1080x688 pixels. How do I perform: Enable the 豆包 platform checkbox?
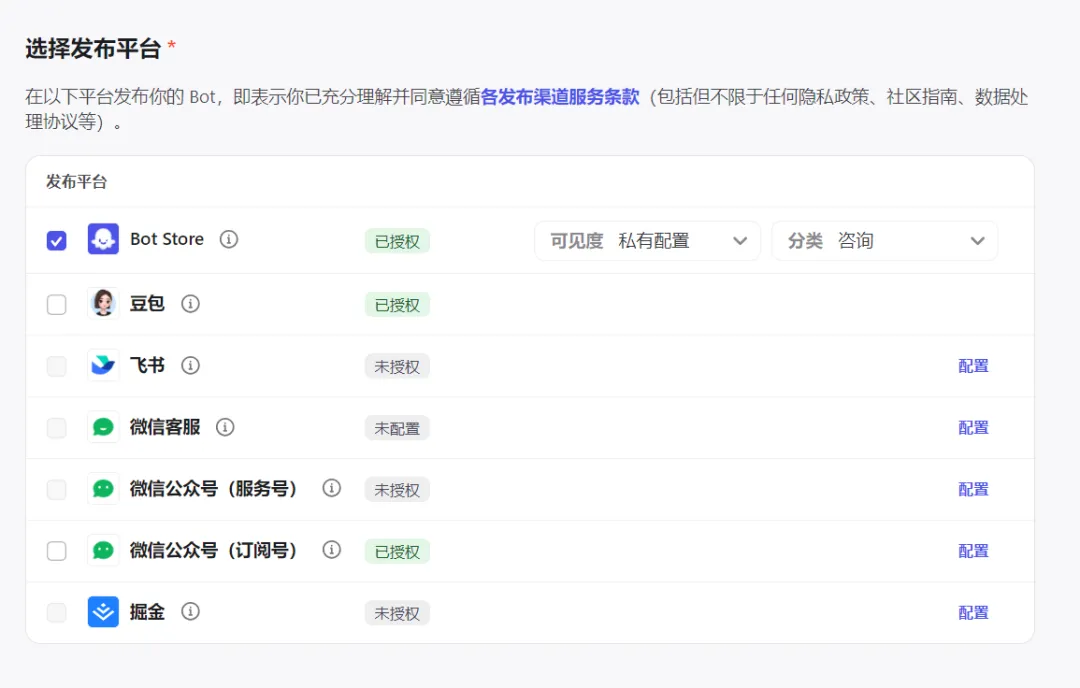57,305
